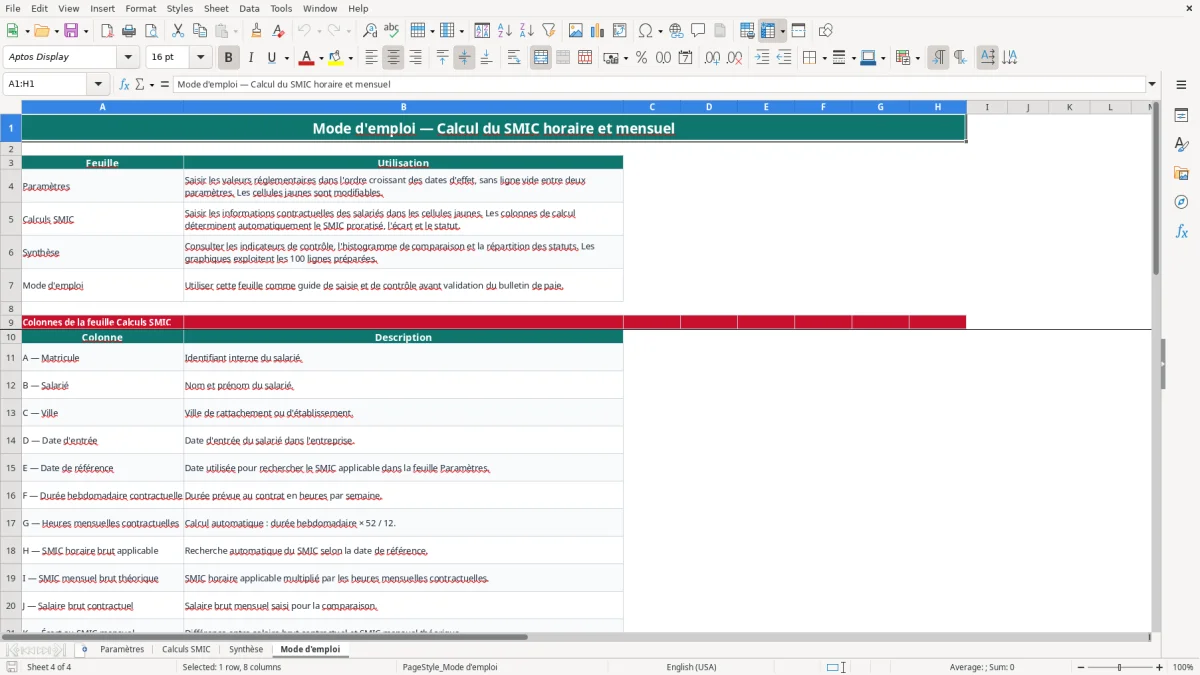The image size is (1200, 675).
Task: Insert hyperlink icon
Action: click(676, 31)
